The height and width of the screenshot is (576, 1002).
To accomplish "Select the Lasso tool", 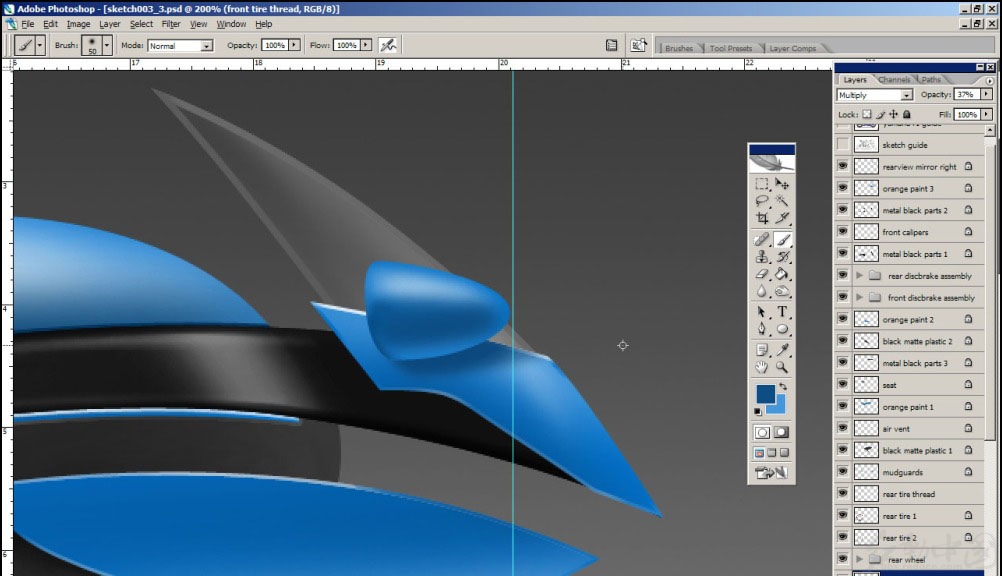I will (x=762, y=201).
